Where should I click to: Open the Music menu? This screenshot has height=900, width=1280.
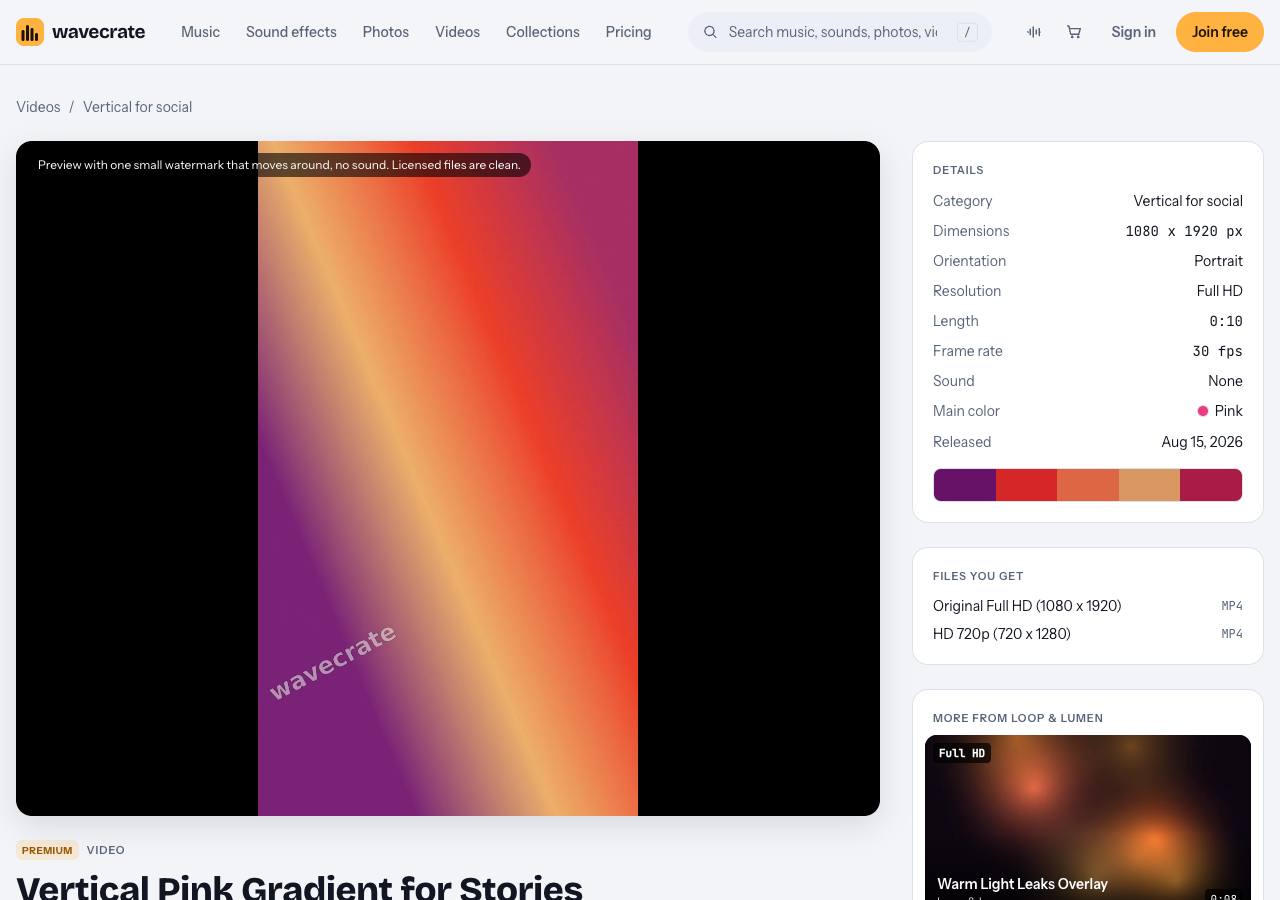click(200, 32)
